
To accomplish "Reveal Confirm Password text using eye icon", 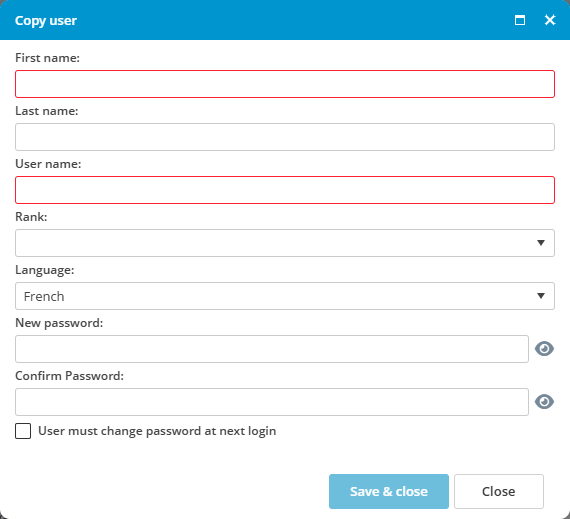I will coord(544,402).
